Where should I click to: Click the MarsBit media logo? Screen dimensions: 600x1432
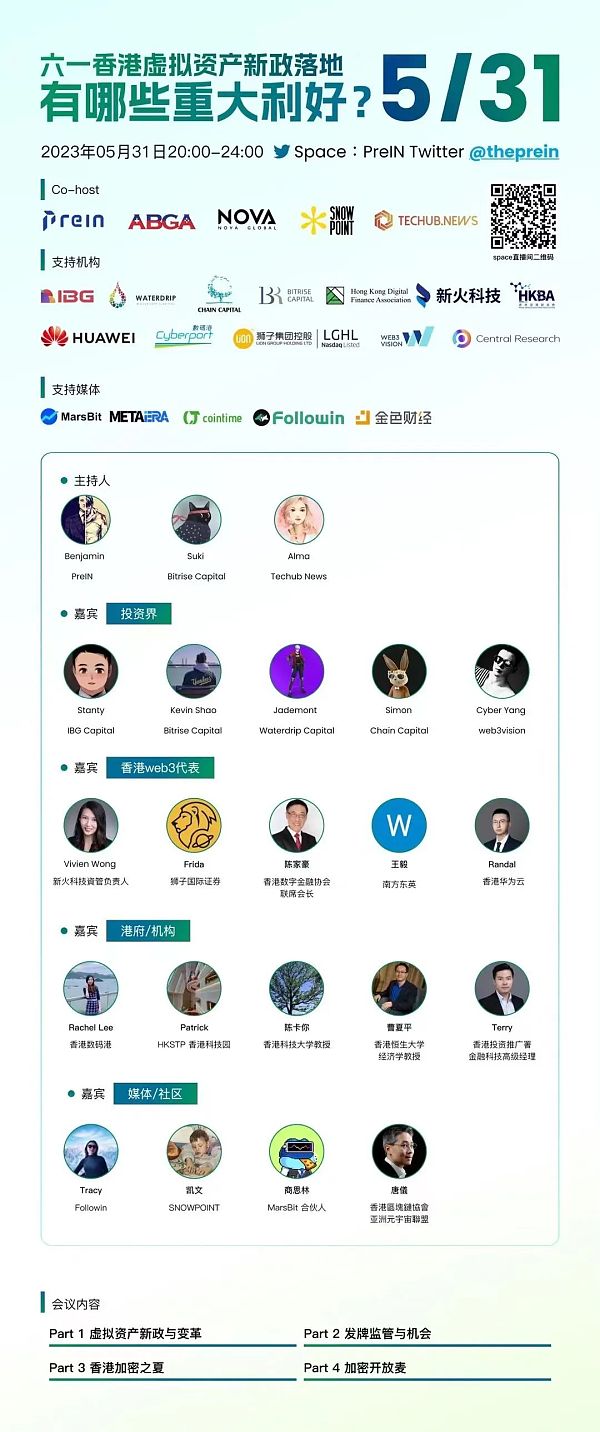tap(71, 417)
